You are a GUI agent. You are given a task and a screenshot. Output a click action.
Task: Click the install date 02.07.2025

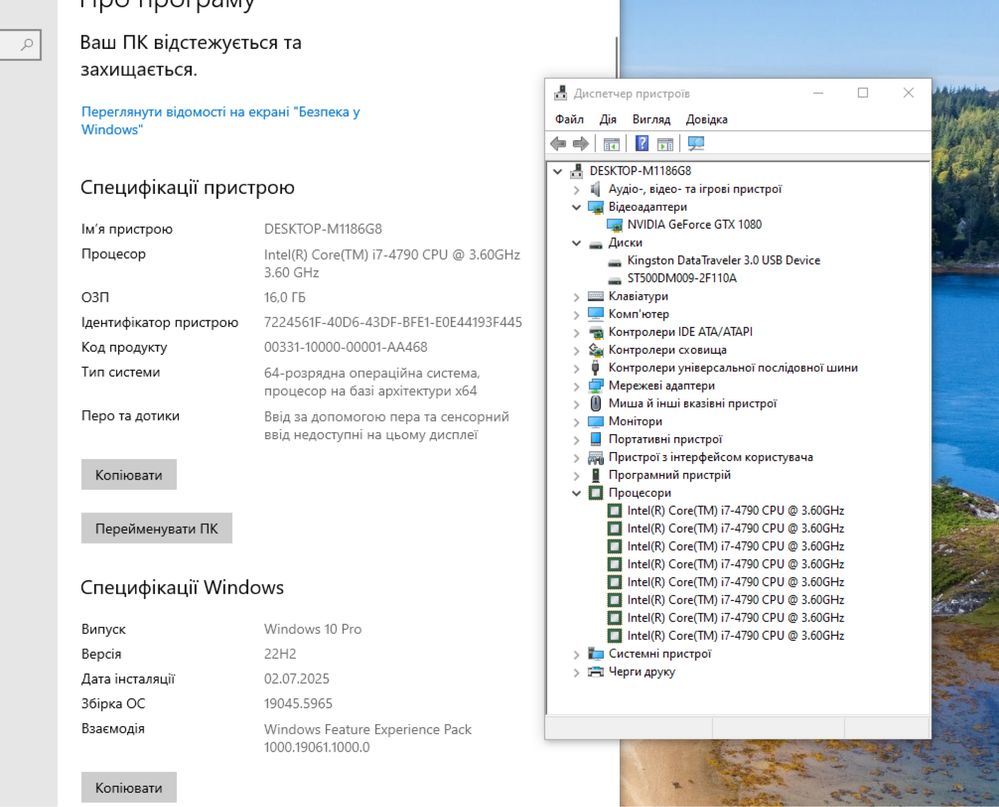click(297, 679)
